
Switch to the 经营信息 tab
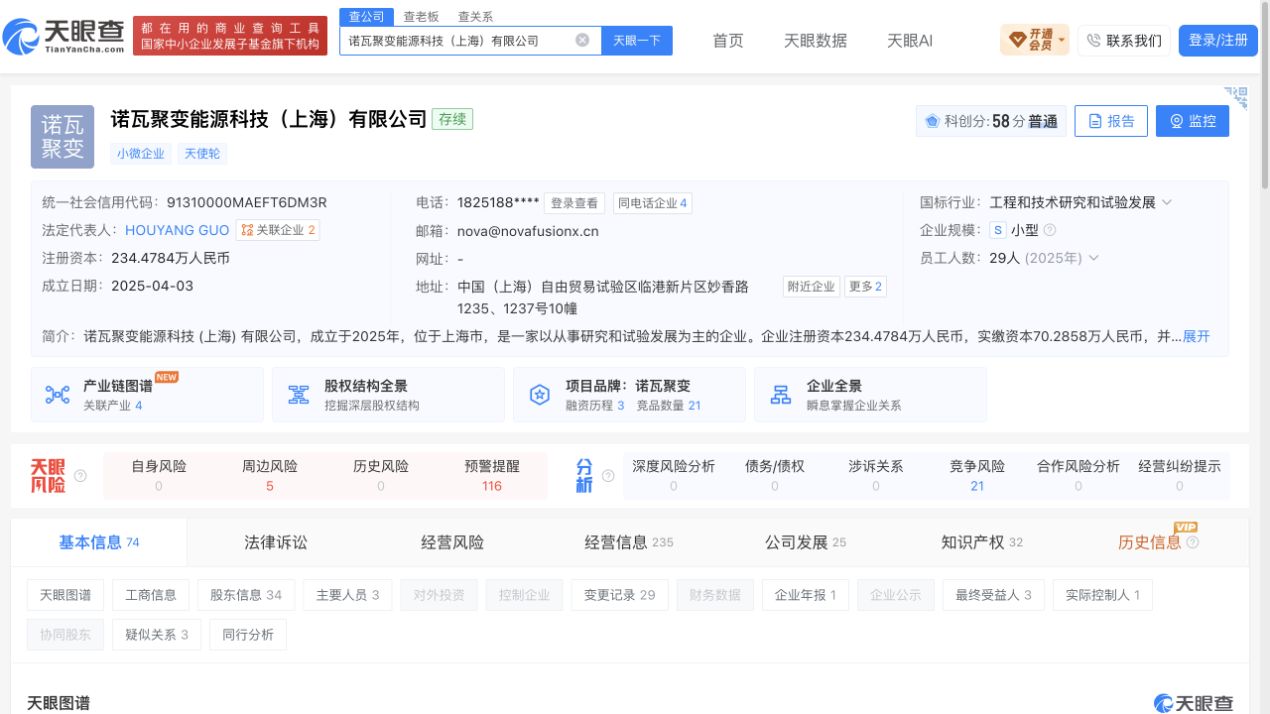click(x=629, y=542)
